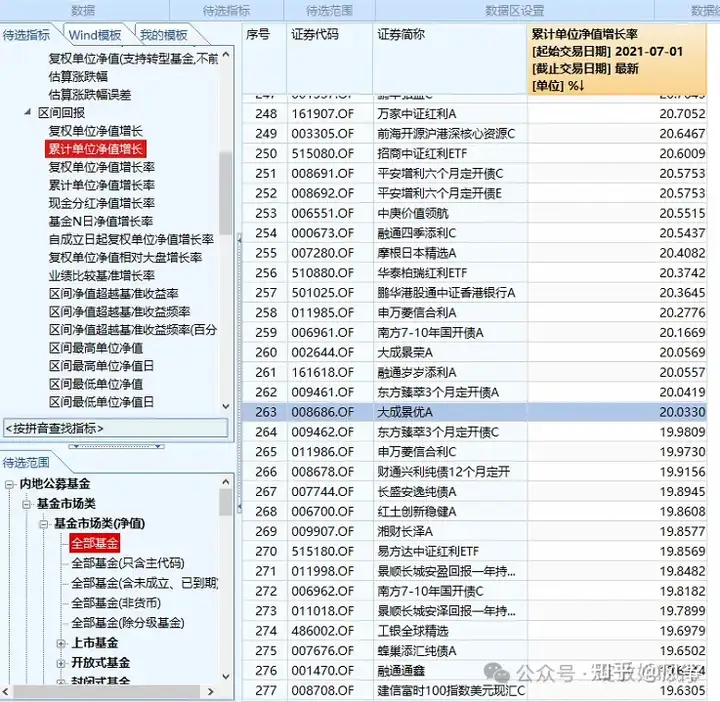Click the 证券简称 column header

[450, 59]
